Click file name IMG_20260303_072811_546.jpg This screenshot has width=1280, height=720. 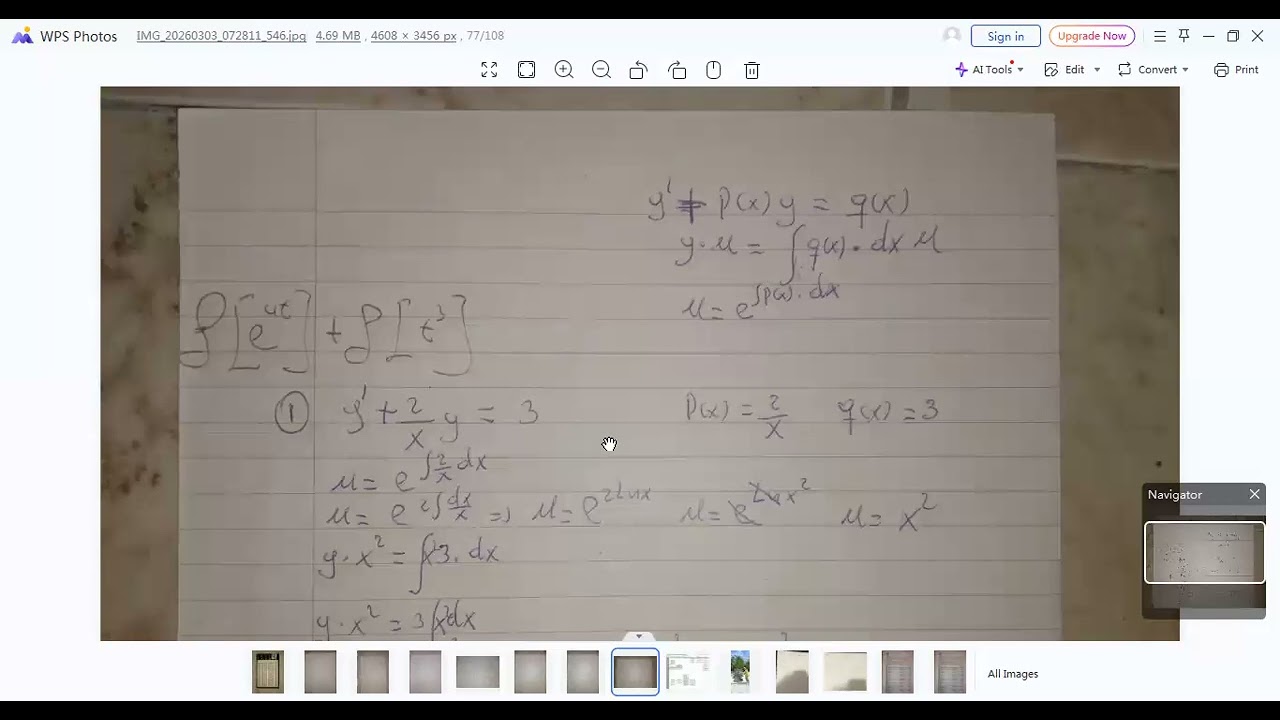coord(221,36)
